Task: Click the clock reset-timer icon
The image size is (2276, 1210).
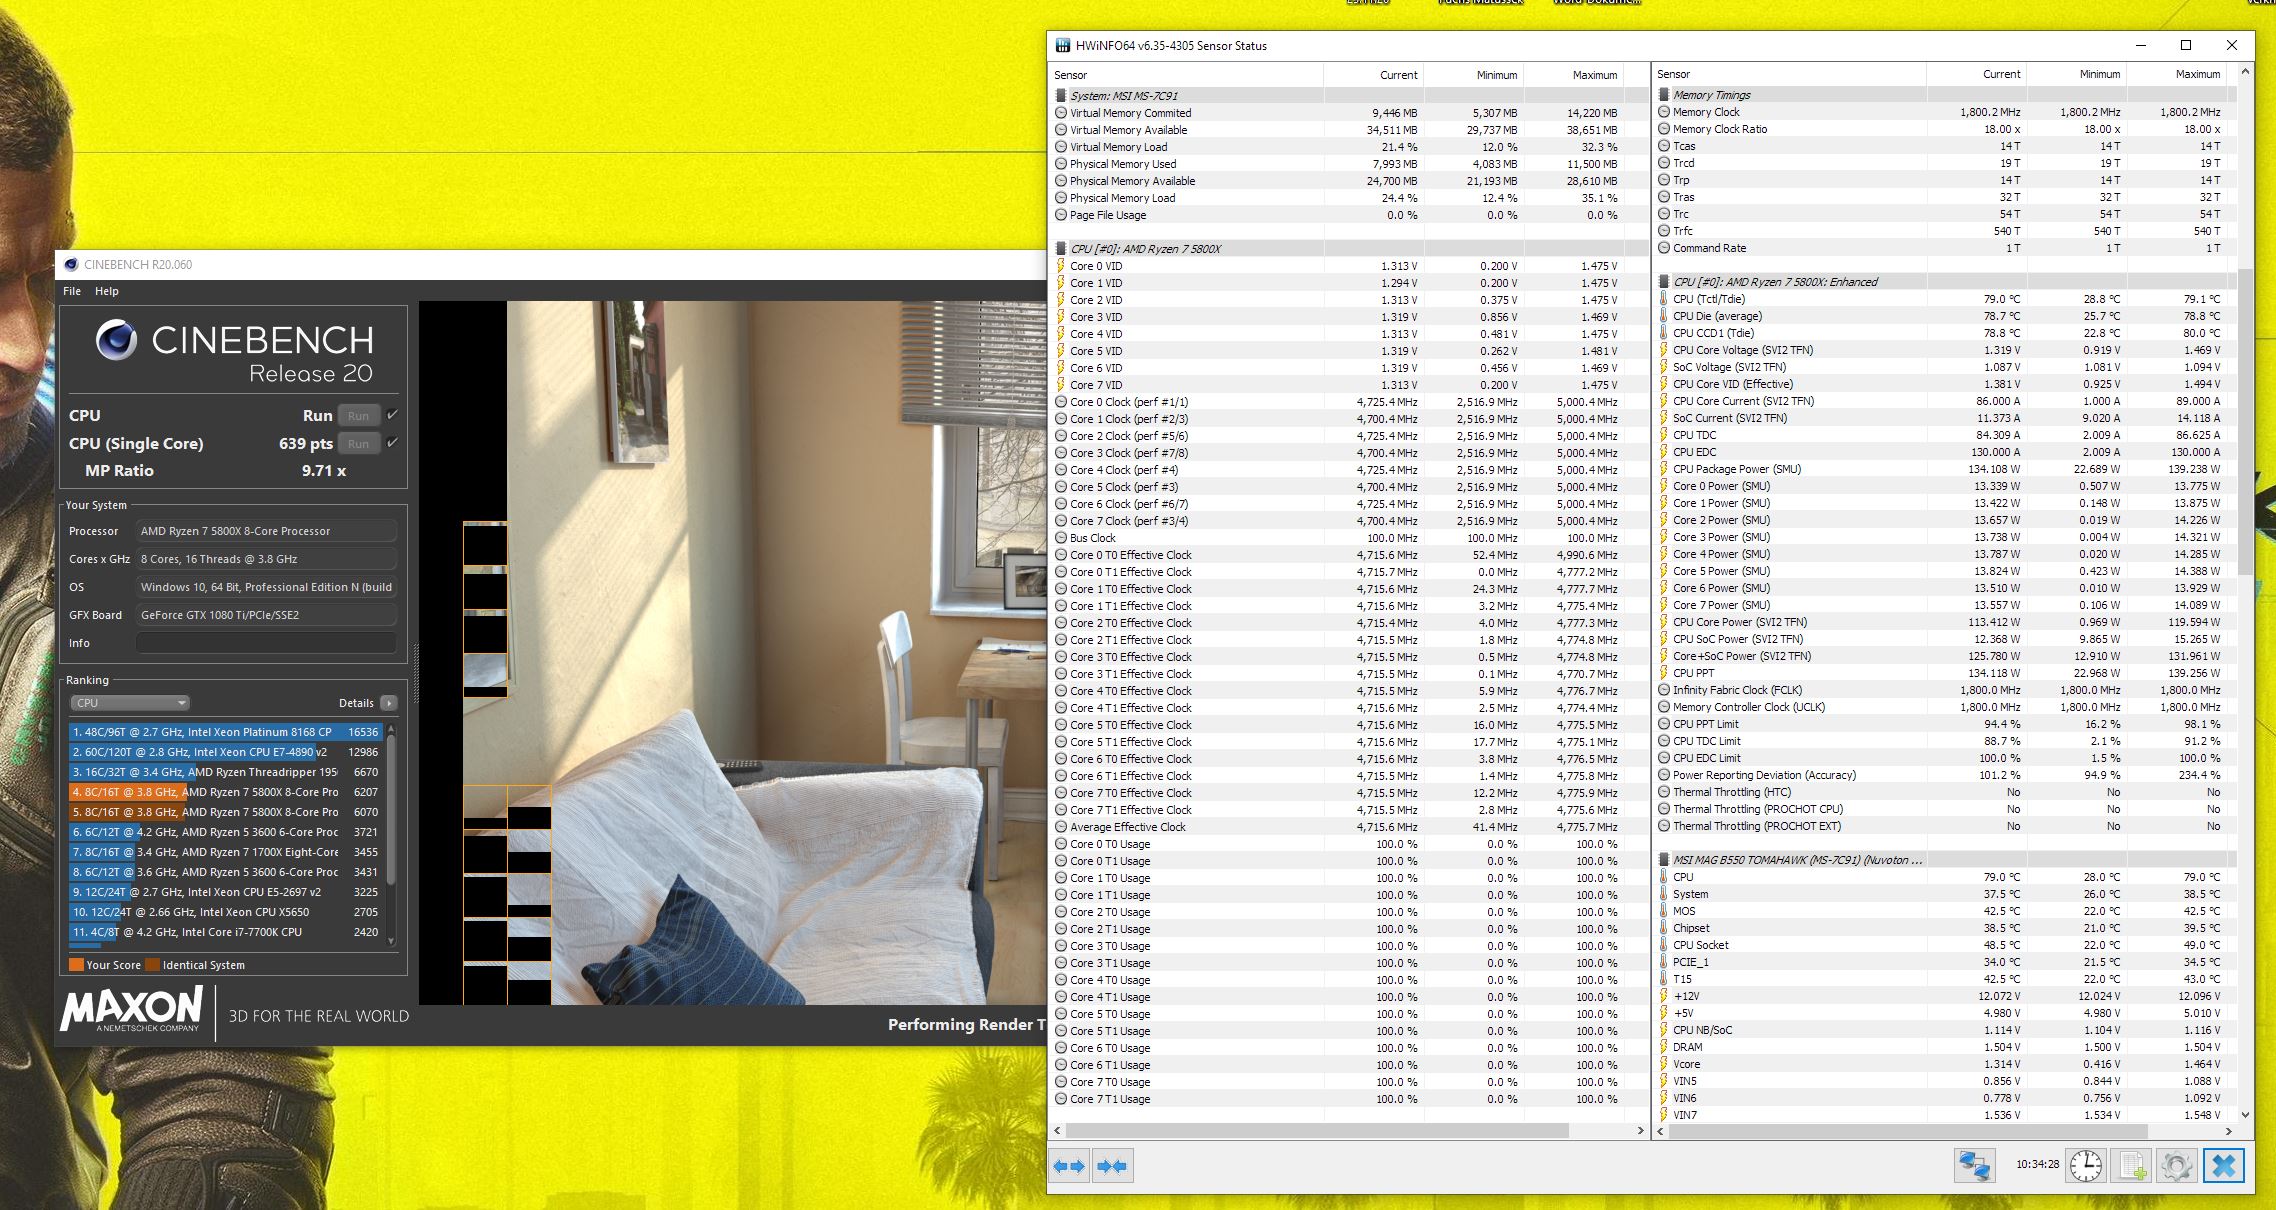Action: pos(2086,1166)
